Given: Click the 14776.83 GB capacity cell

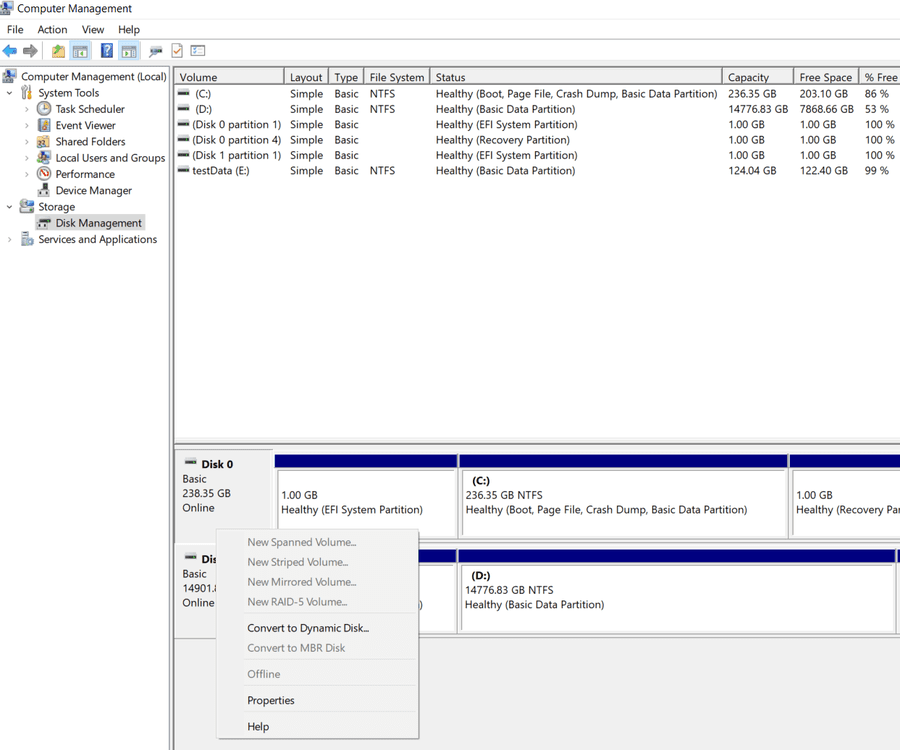Looking at the screenshot, I should pyautogui.click(x=758, y=109).
